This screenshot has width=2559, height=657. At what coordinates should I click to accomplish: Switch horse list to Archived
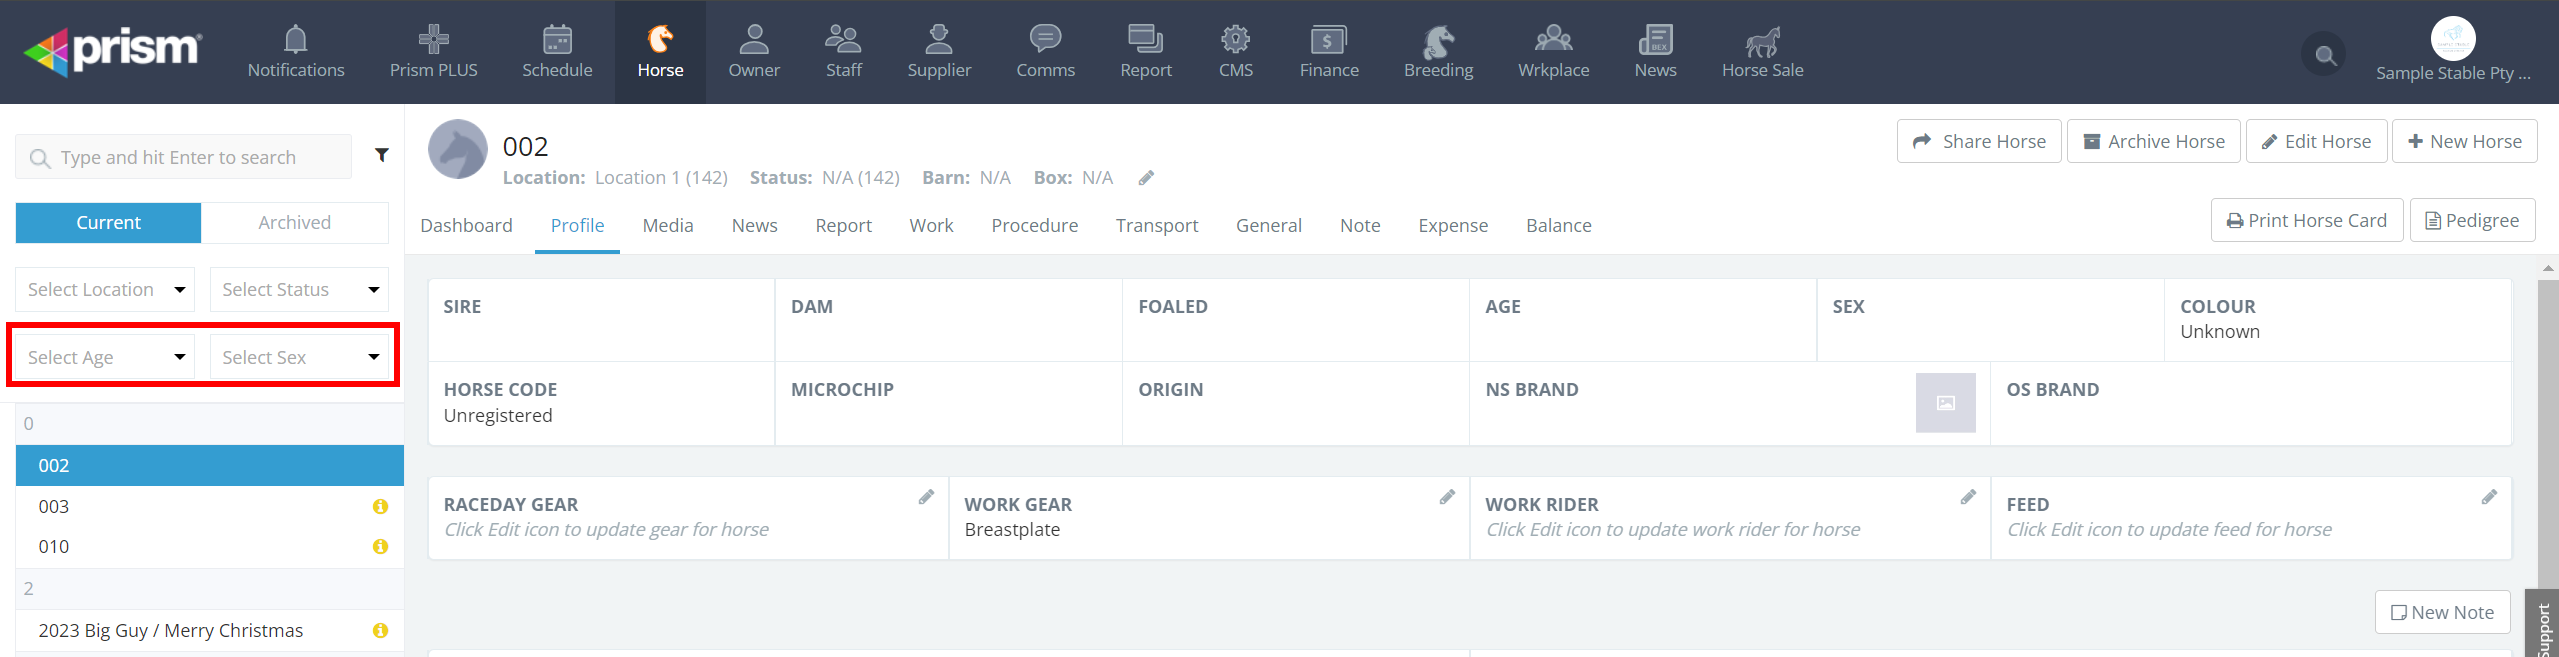point(294,222)
